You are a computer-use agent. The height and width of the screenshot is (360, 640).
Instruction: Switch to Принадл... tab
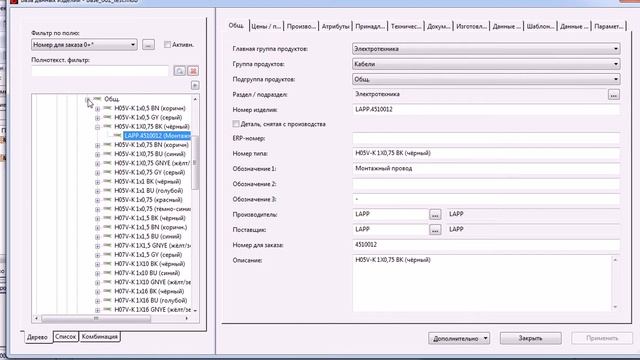point(370,26)
